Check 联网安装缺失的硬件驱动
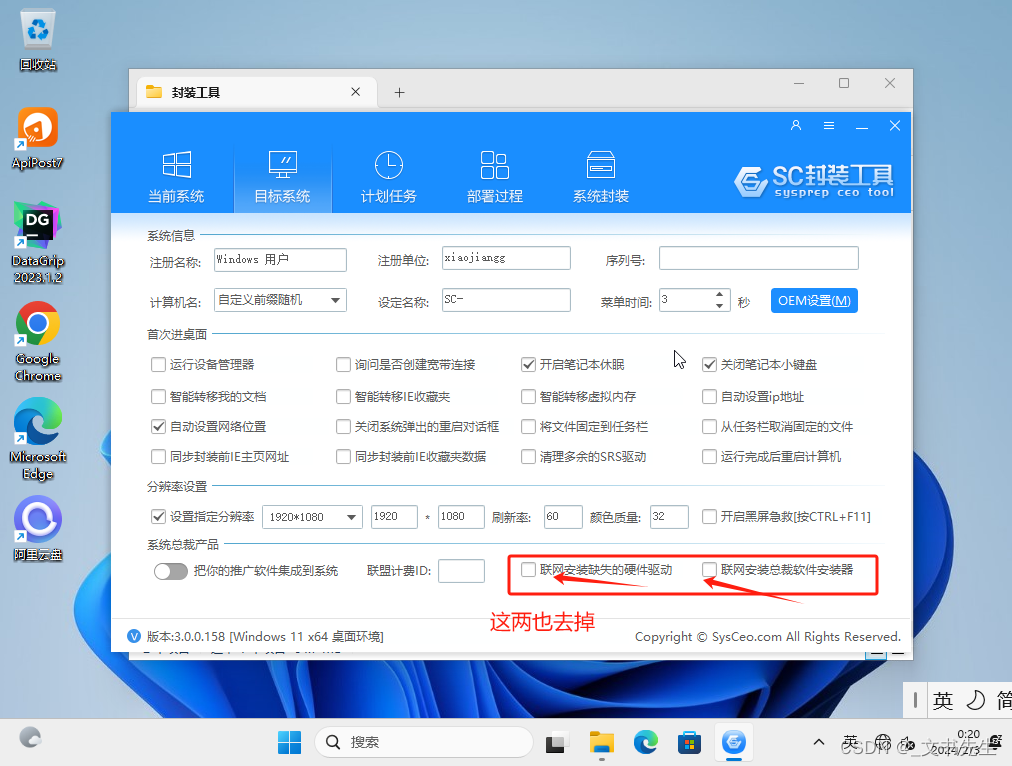Screen dimensions: 1012x766 pyautogui.click(x=529, y=569)
